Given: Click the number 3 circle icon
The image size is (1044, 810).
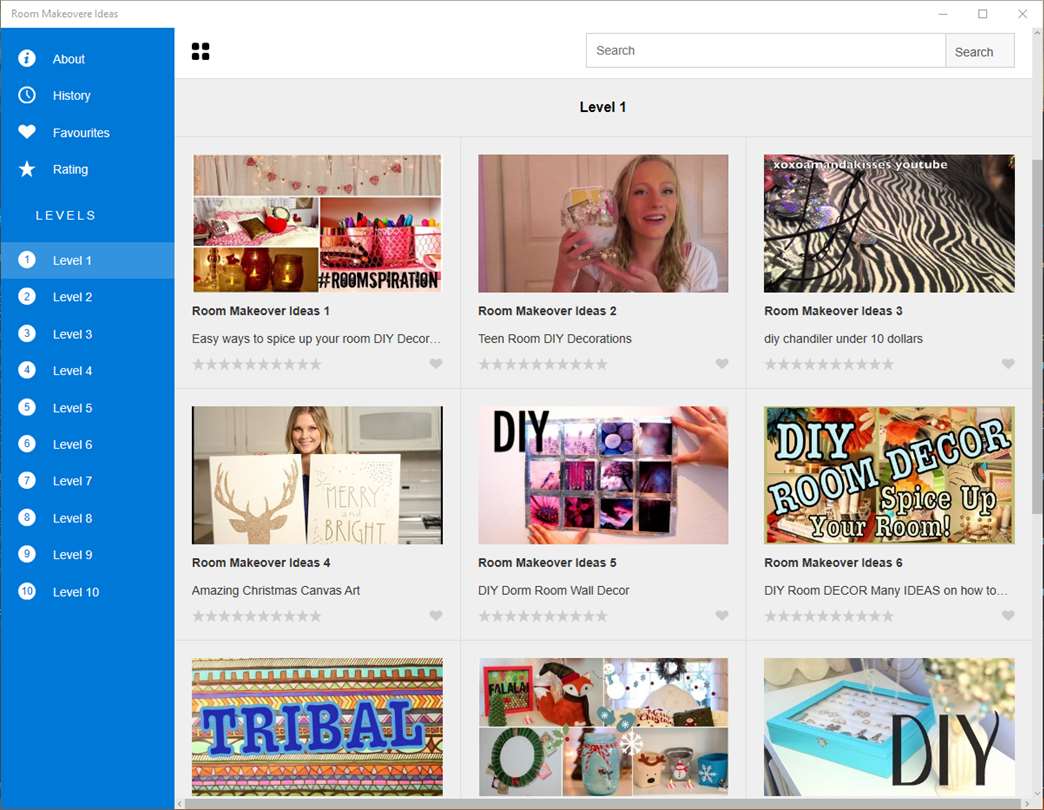Looking at the screenshot, I should tap(27, 333).
